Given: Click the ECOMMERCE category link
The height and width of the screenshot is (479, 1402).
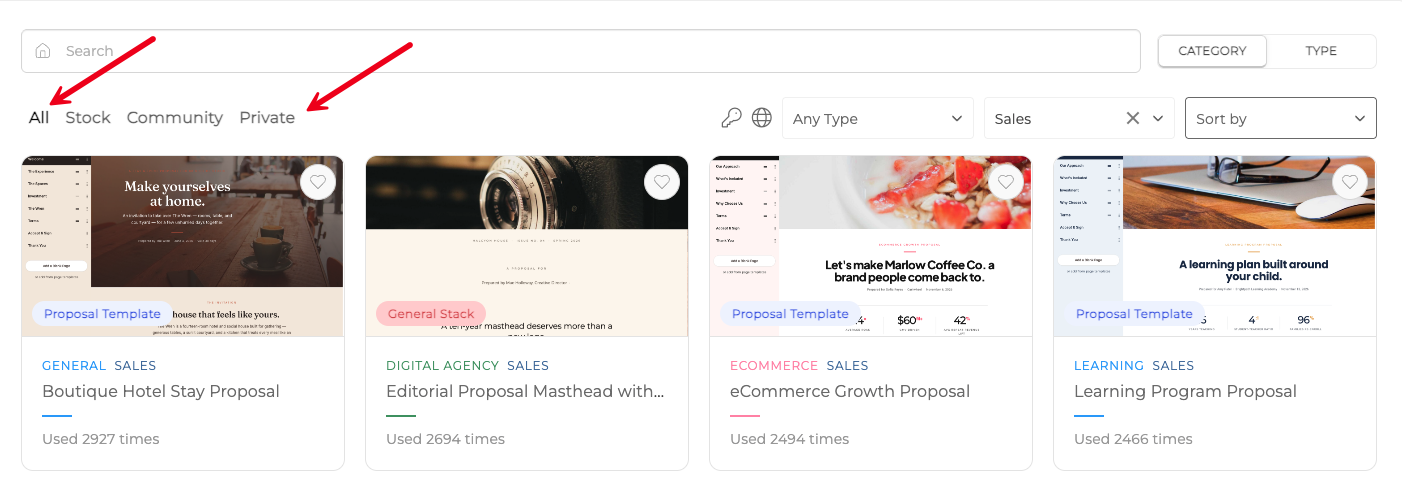Looking at the screenshot, I should pos(774,366).
